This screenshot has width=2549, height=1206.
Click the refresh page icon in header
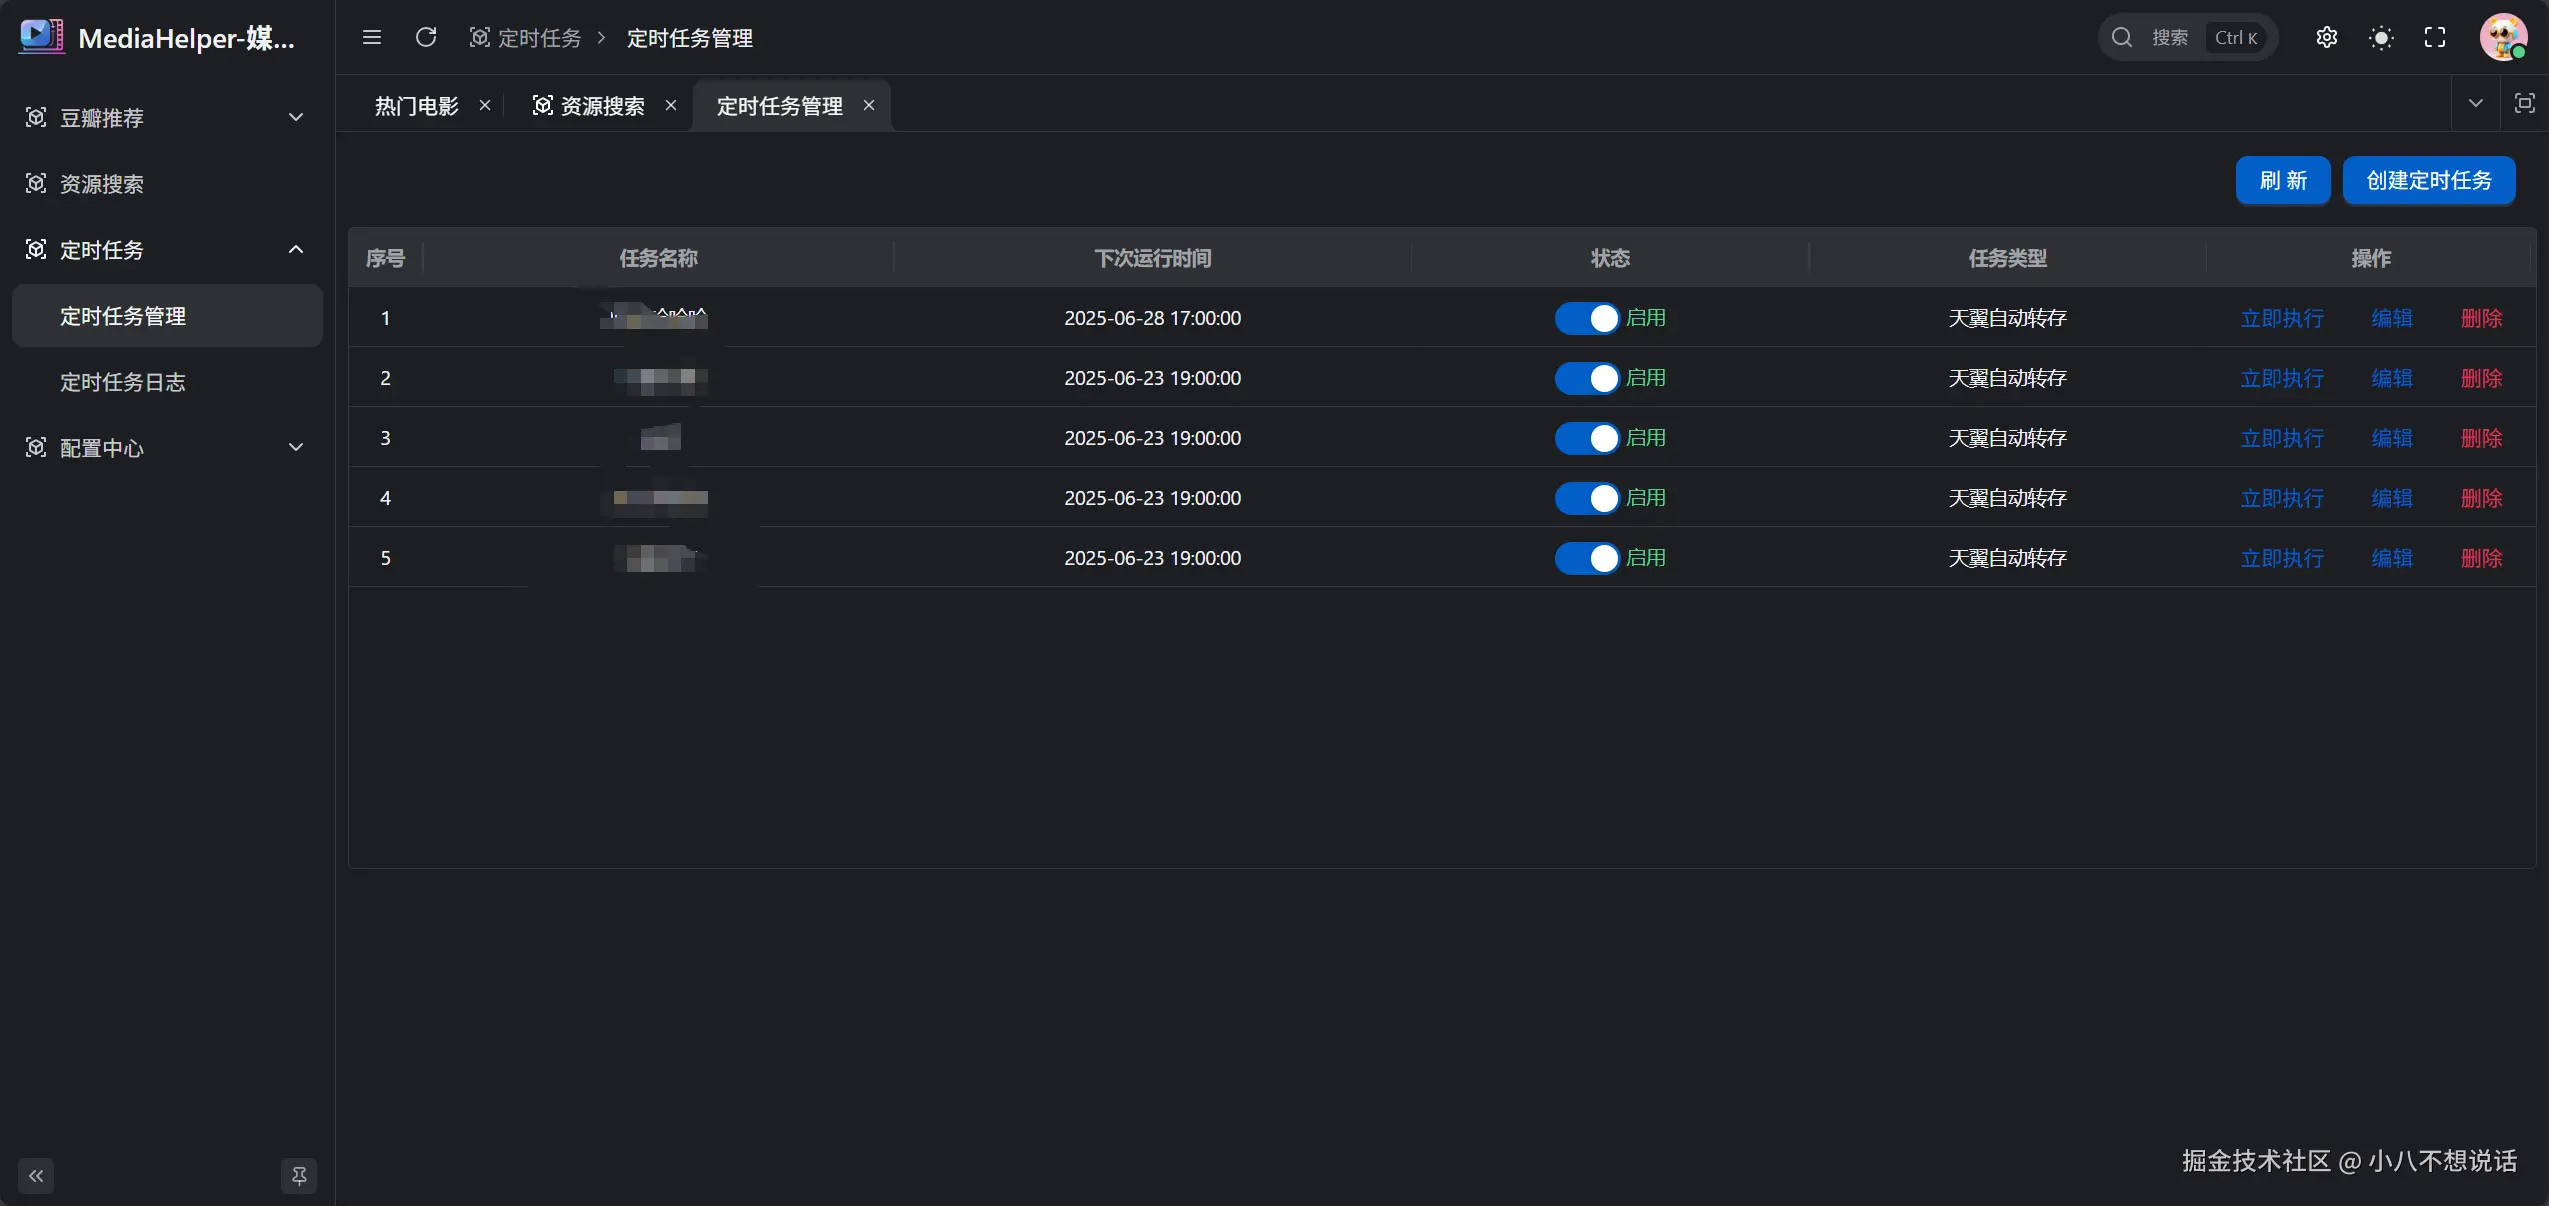click(426, 38)
